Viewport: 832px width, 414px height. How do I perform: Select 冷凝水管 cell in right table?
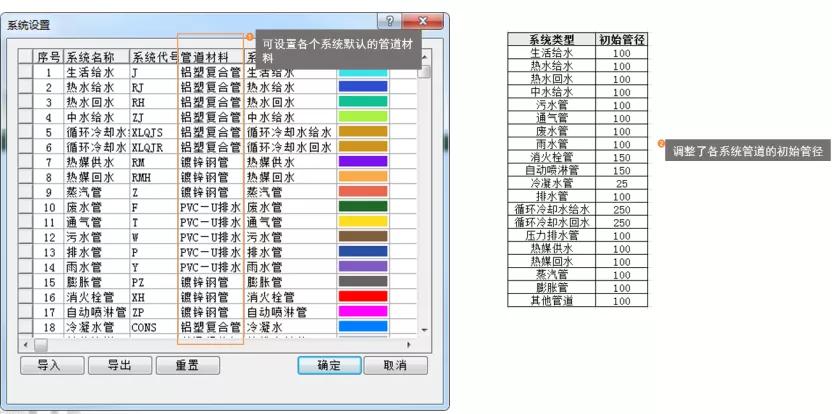[551, 184]
